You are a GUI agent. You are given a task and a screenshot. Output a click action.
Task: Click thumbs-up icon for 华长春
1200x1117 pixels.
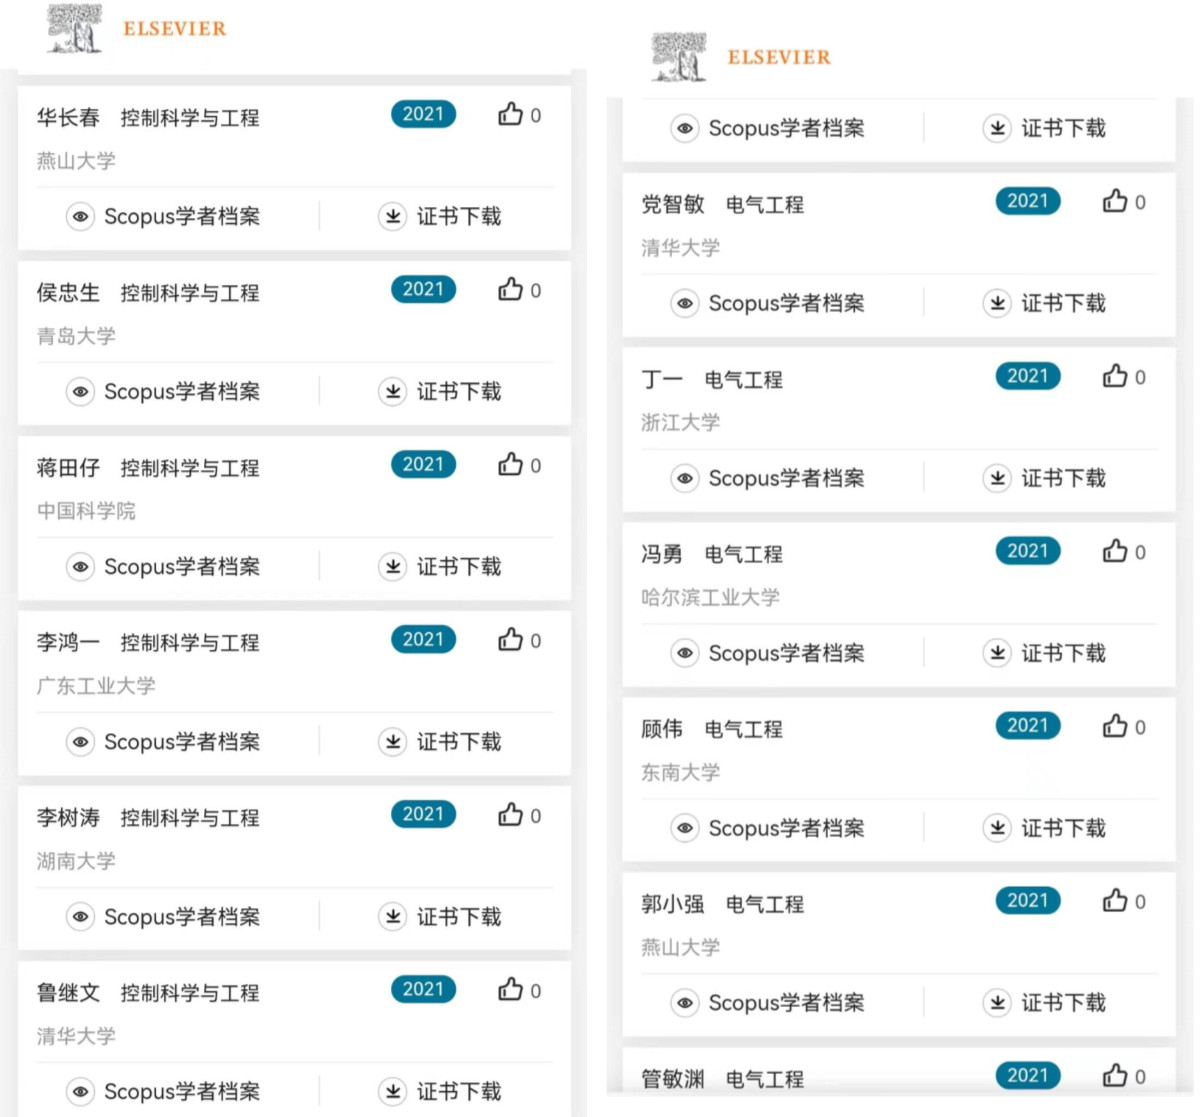pyautogui.click(x=511, y=114)
